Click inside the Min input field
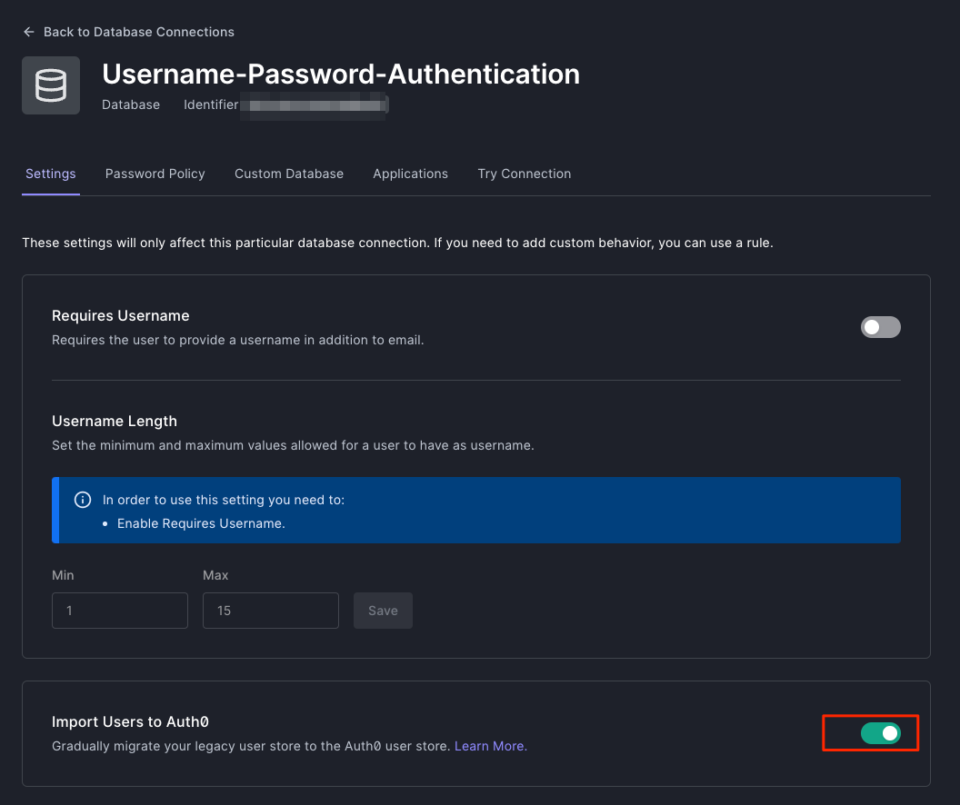960x805 pixels. tap(119, 610)
